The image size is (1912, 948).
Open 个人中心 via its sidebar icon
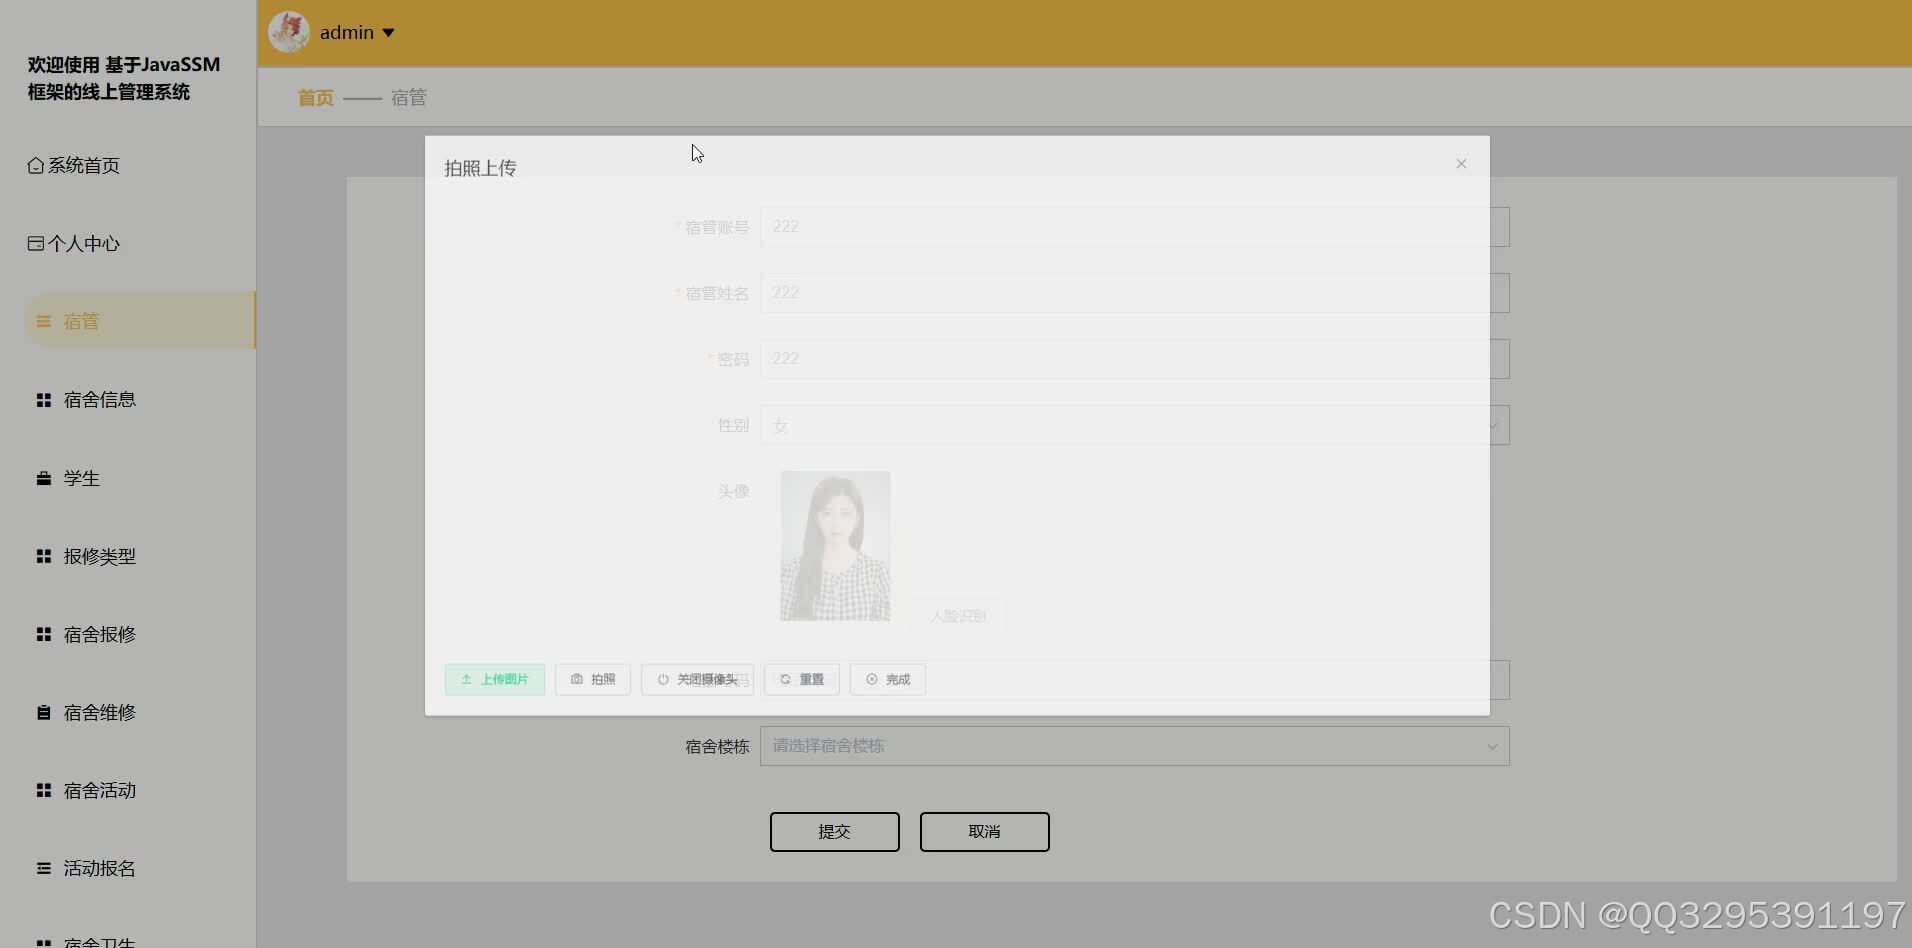tap(34, 243)
